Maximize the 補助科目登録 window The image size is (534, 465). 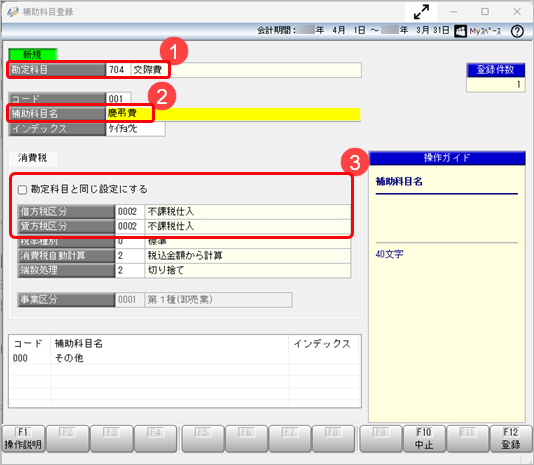[485, 12]
